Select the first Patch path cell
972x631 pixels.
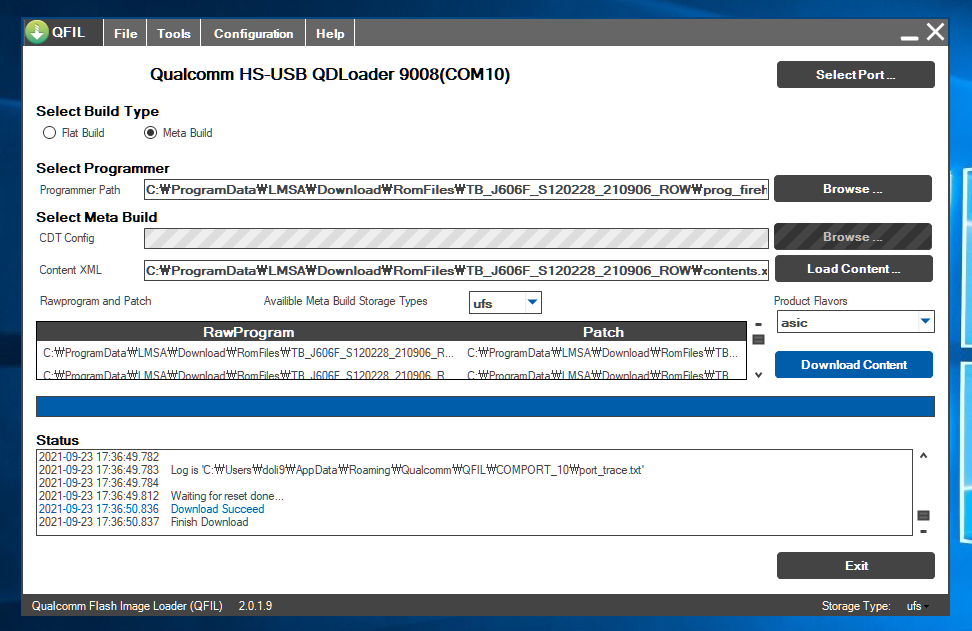(x=603, y=353)
